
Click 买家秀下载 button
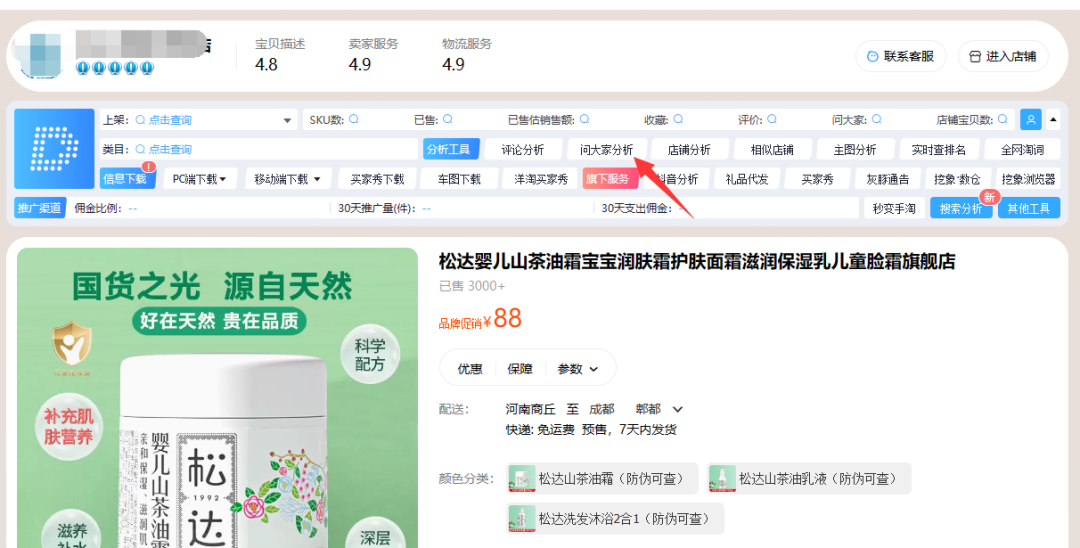377,179
